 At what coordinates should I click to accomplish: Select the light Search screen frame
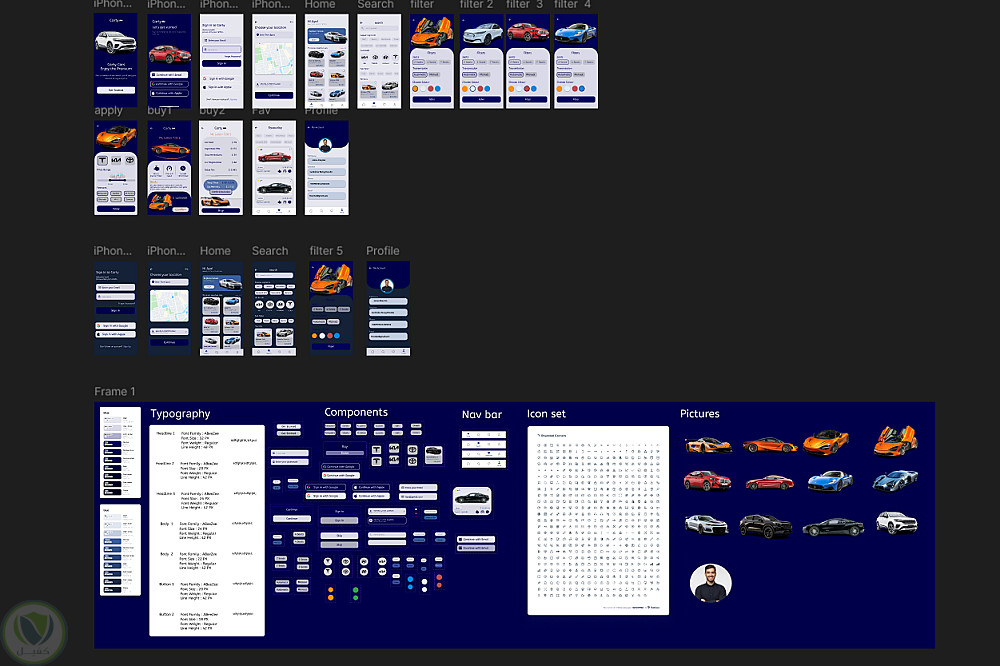(x=379, y=61)
